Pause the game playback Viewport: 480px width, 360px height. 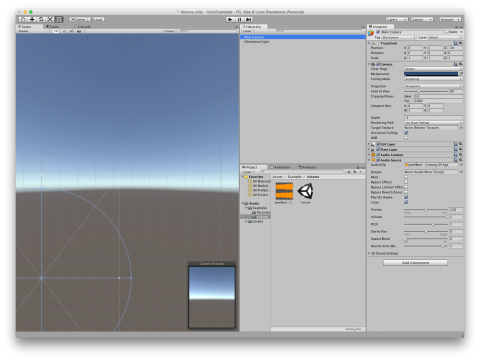239,19
